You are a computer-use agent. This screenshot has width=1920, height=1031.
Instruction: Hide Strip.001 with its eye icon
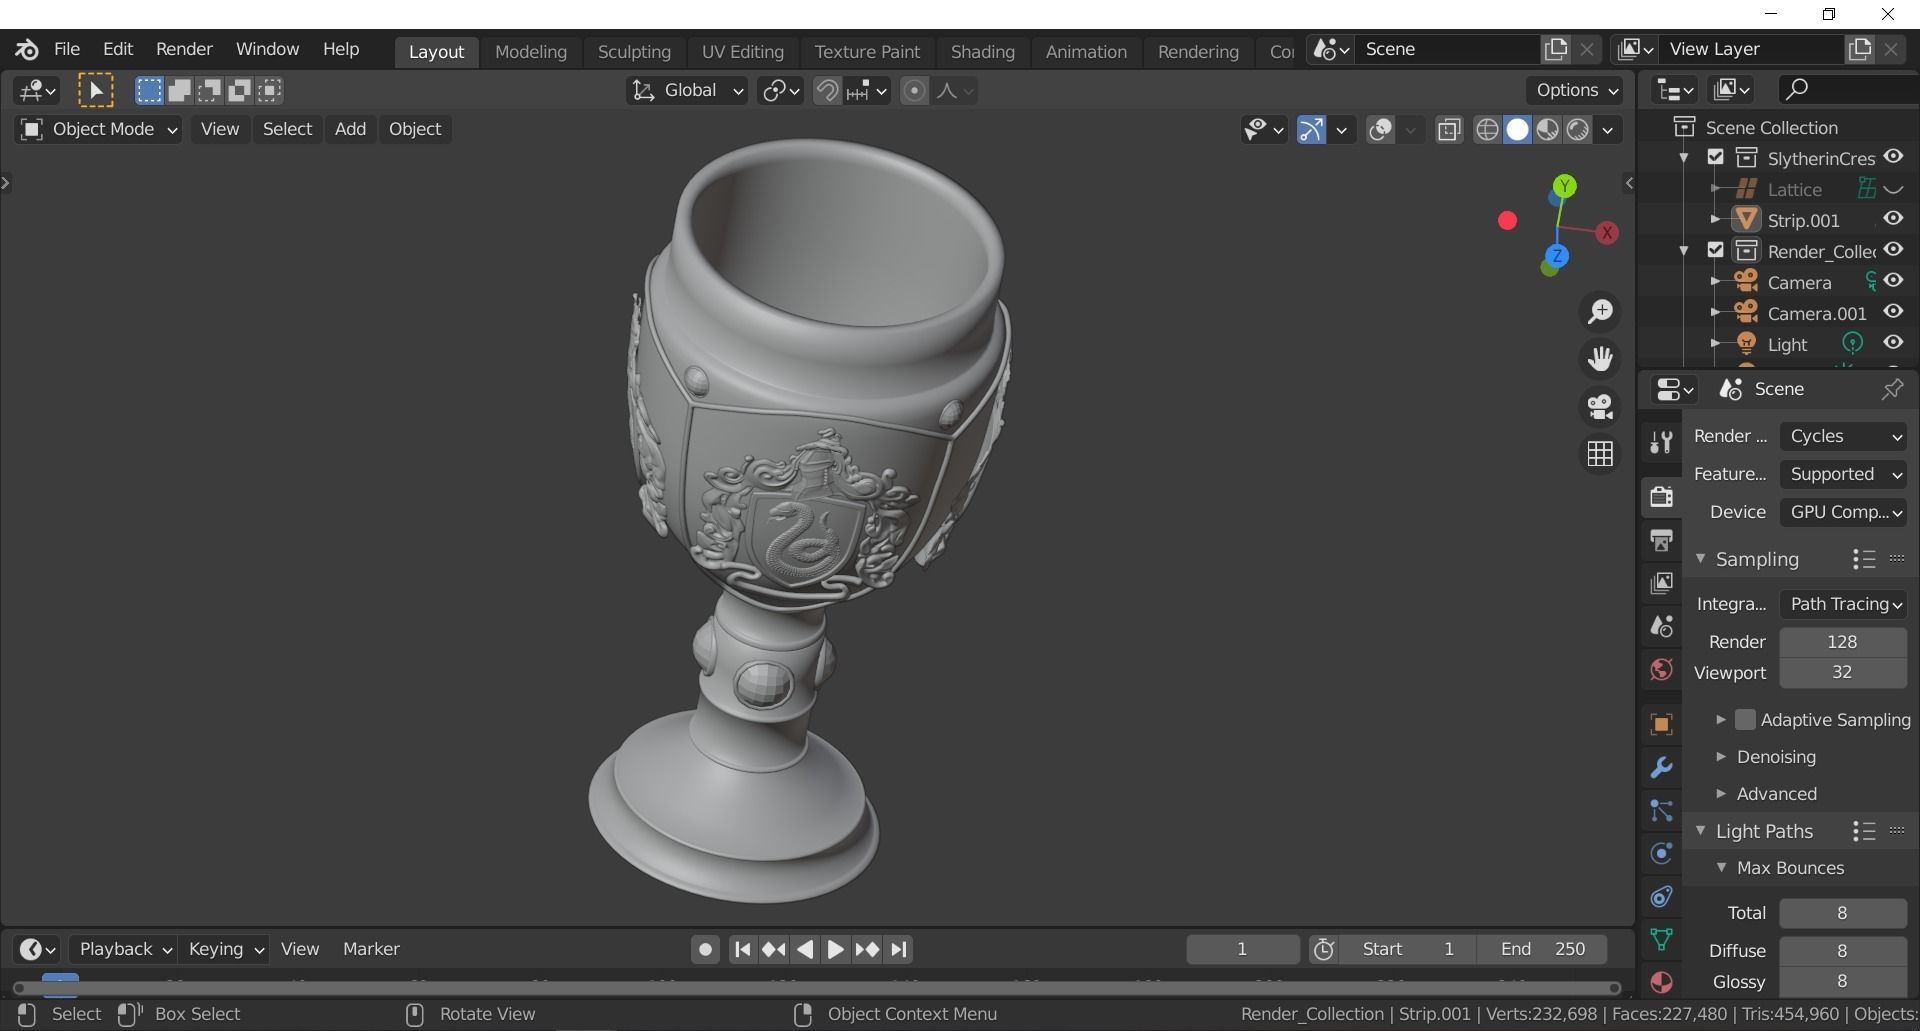point(1893,219)
